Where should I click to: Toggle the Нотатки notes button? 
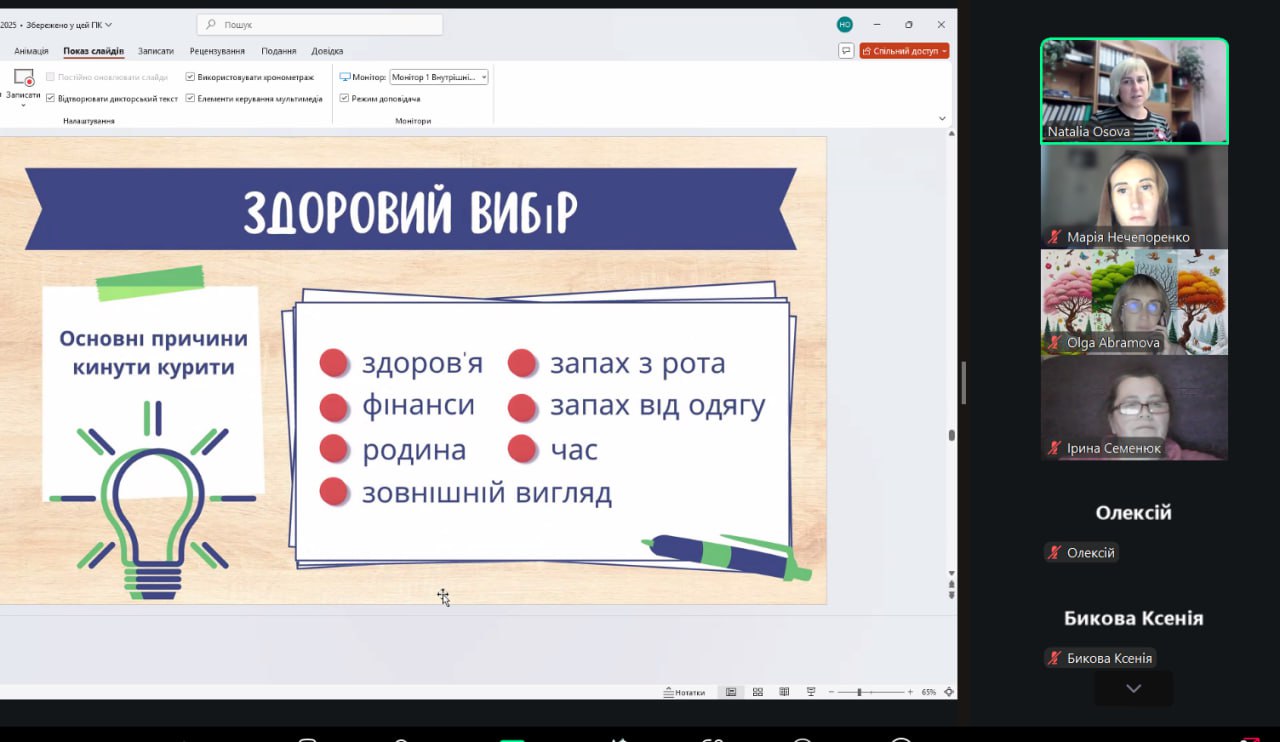point(684,692)
